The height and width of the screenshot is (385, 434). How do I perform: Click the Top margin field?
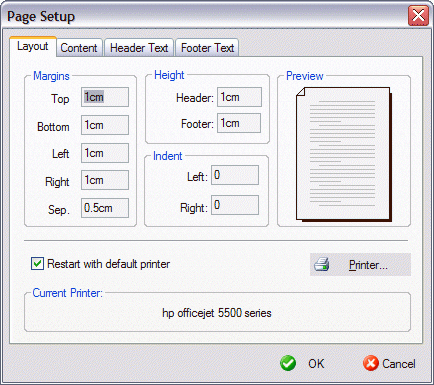point(105,97)
